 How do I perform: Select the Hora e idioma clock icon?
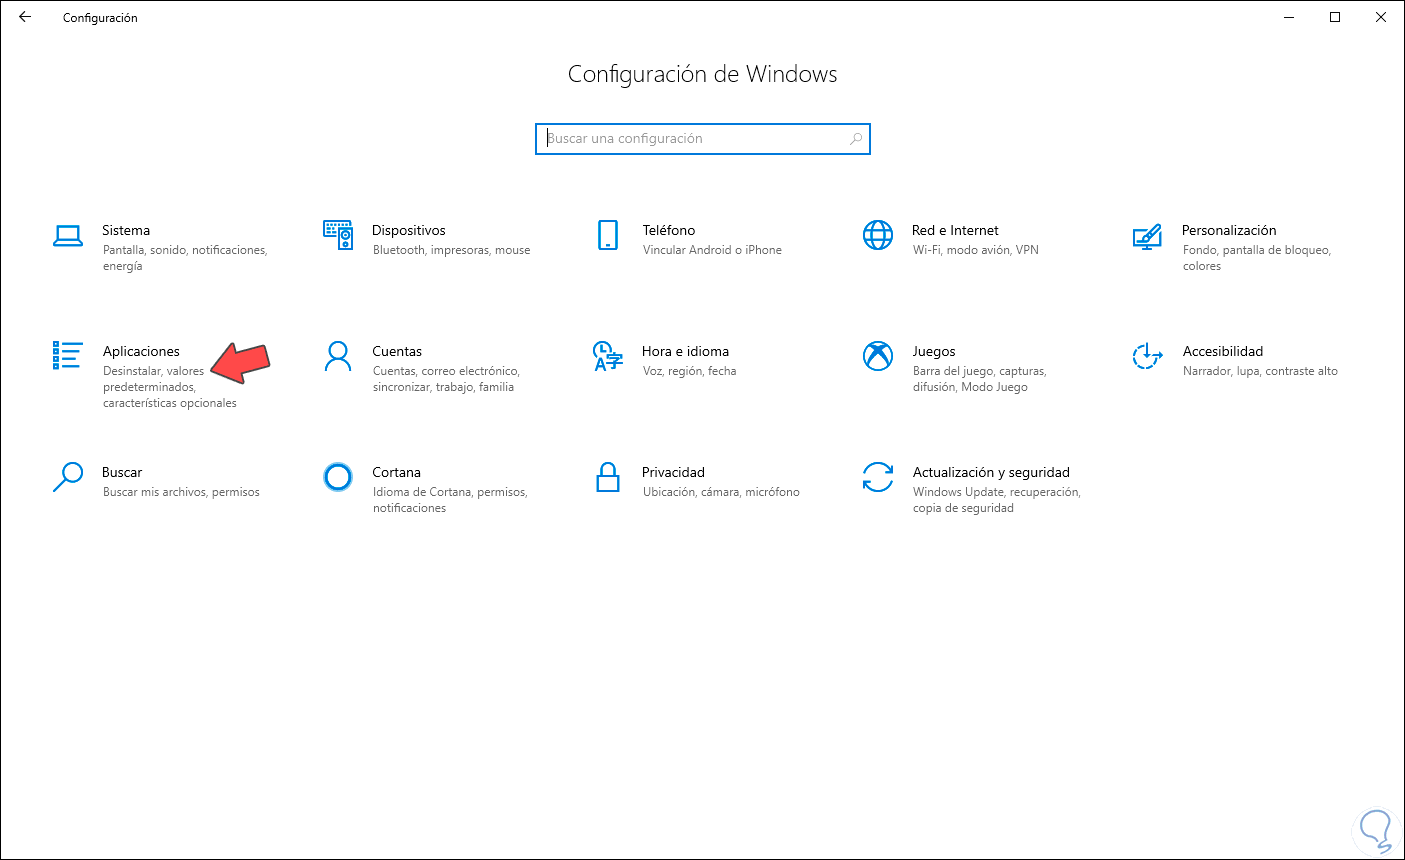click(608, 356)
